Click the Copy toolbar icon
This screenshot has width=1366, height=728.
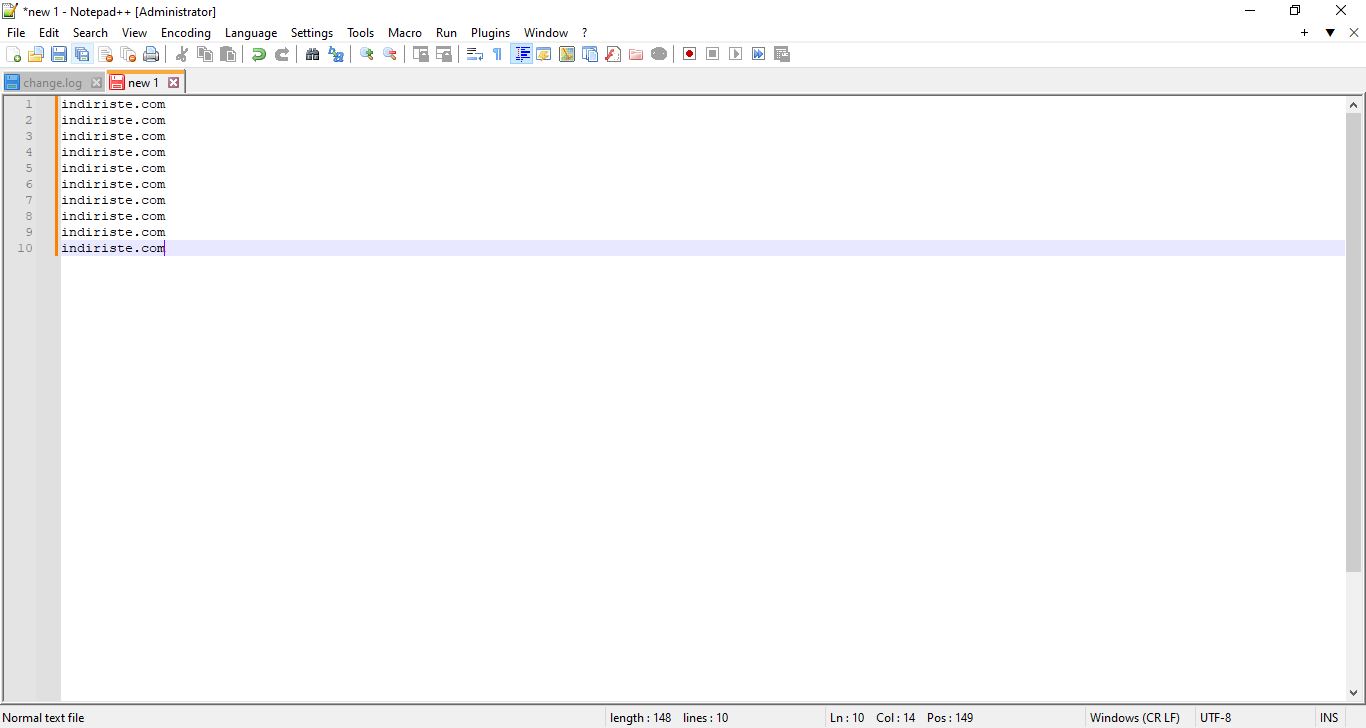tap(205, 54)
